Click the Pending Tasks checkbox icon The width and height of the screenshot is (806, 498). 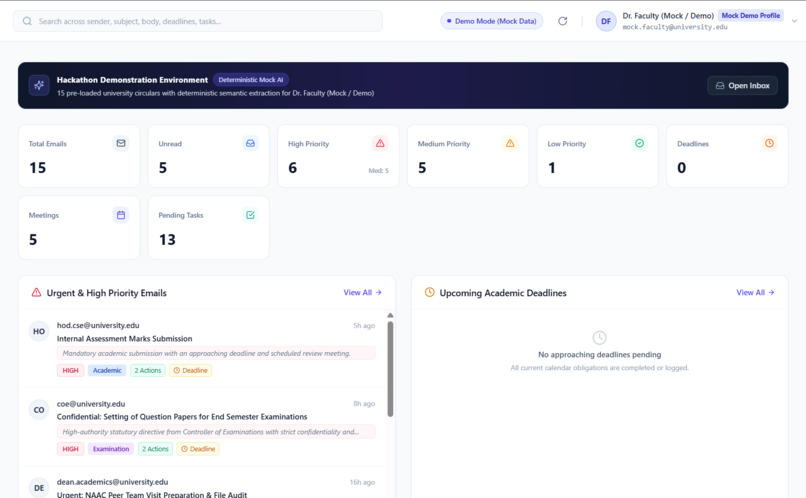[x=250, y=215]
